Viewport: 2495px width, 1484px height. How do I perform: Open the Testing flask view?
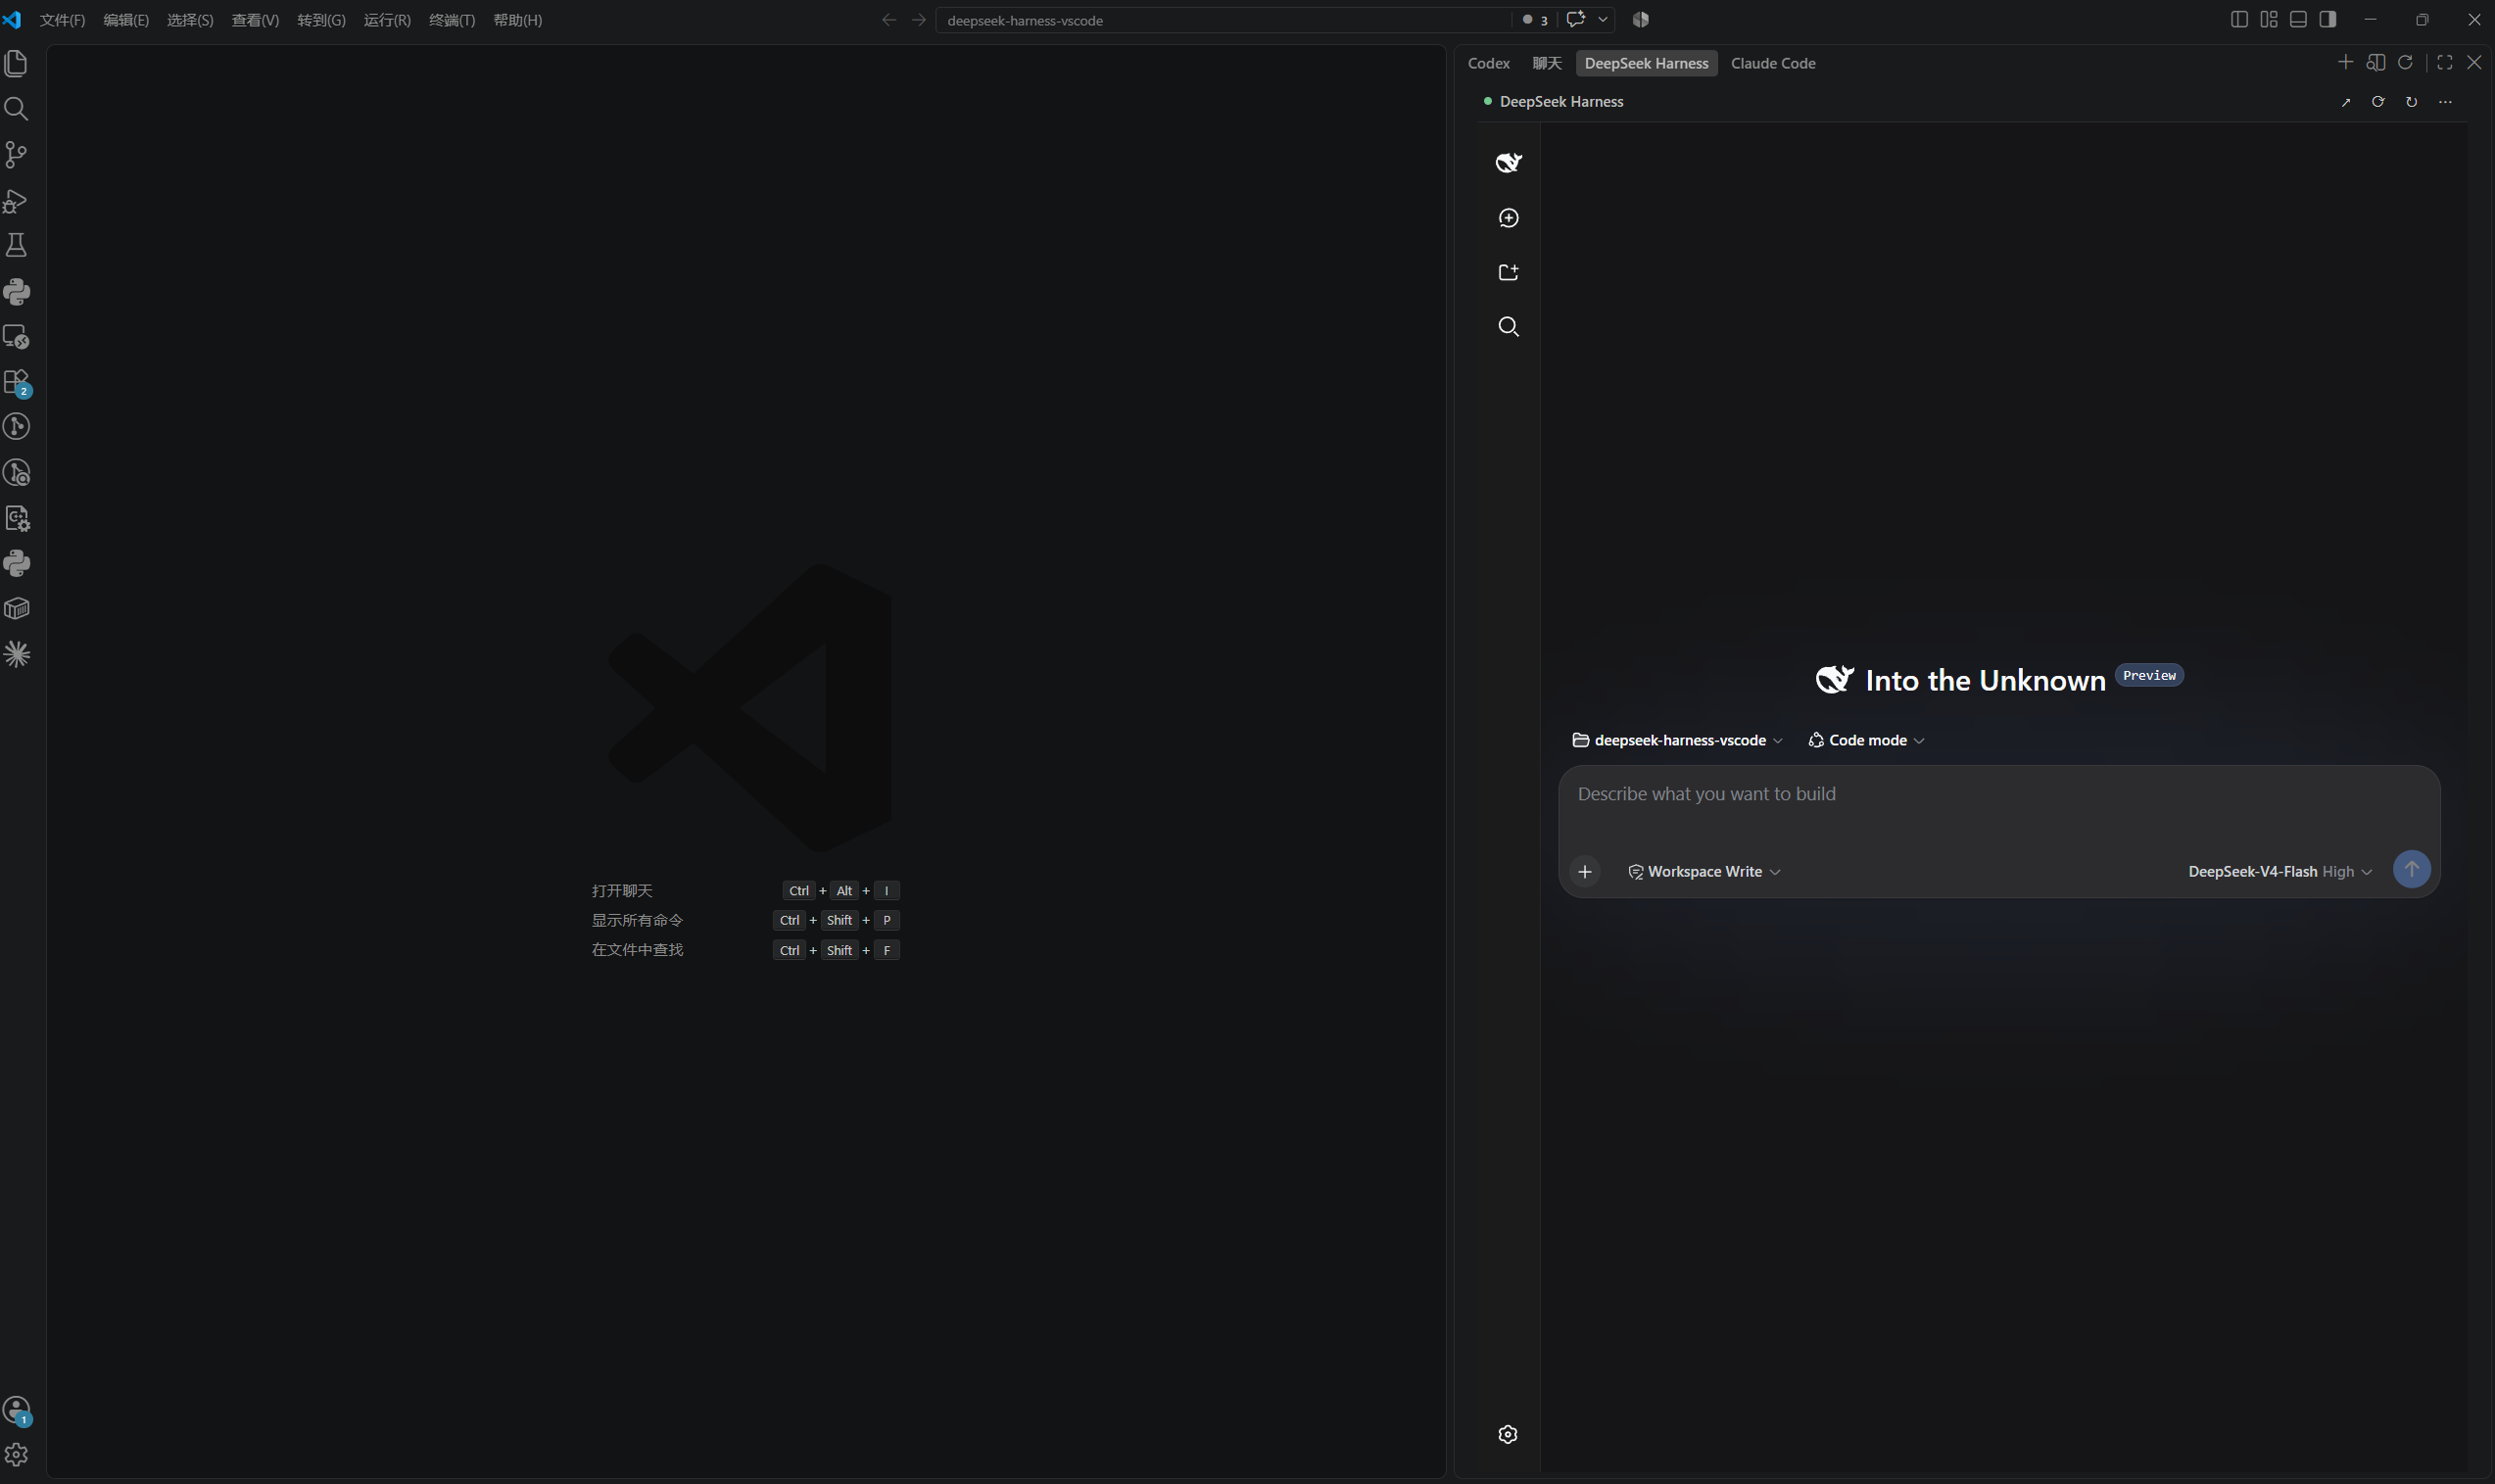click(16, 245)
